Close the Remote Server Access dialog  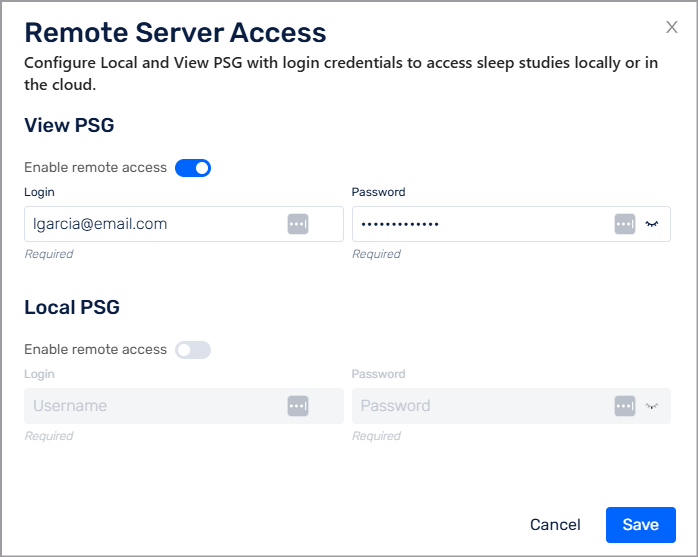point(671,27)
